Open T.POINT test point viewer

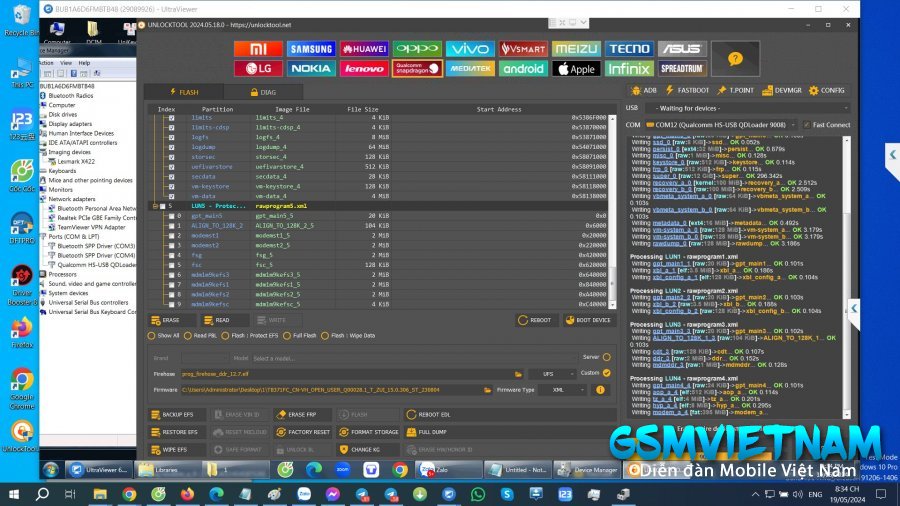coord(736,91)
